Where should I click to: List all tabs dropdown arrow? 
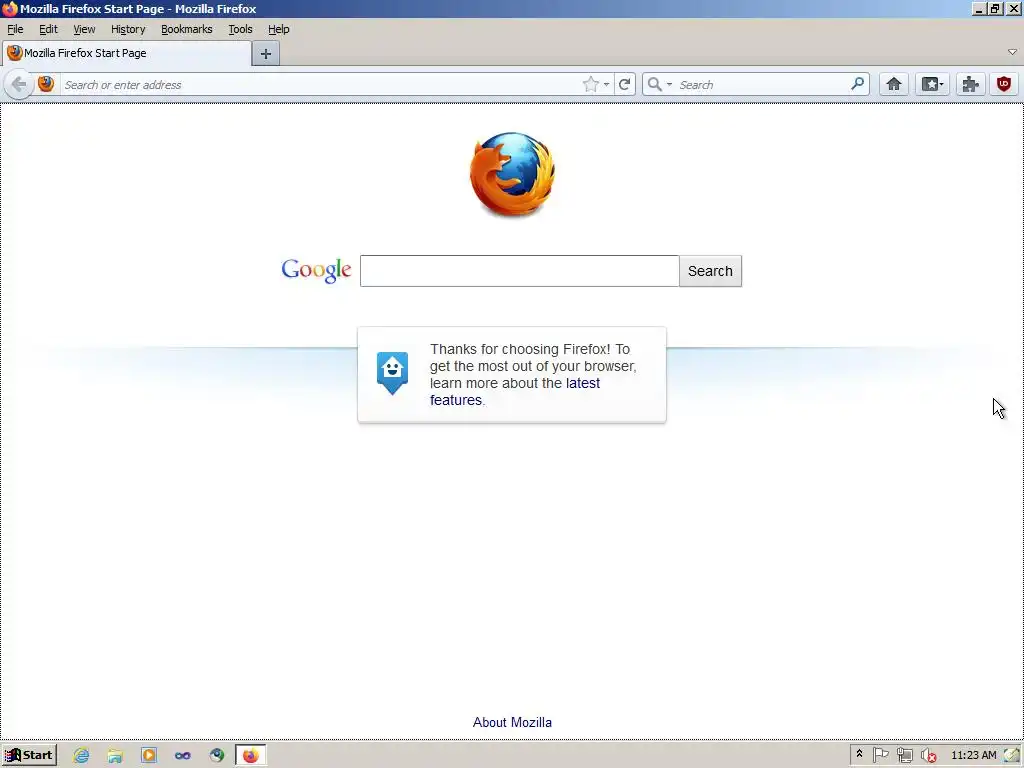tap(1012, 52)
